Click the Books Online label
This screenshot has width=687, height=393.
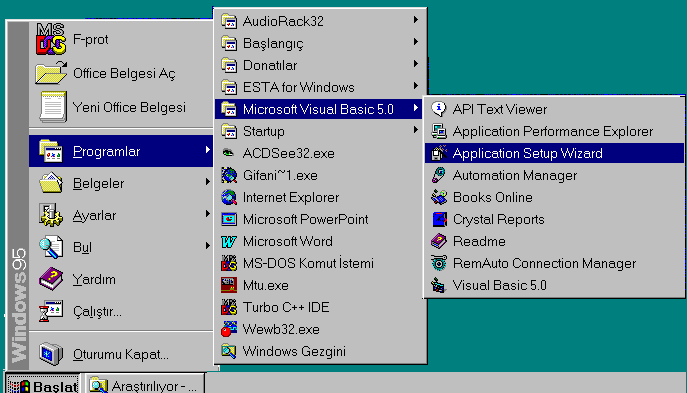tap(492, 197)
